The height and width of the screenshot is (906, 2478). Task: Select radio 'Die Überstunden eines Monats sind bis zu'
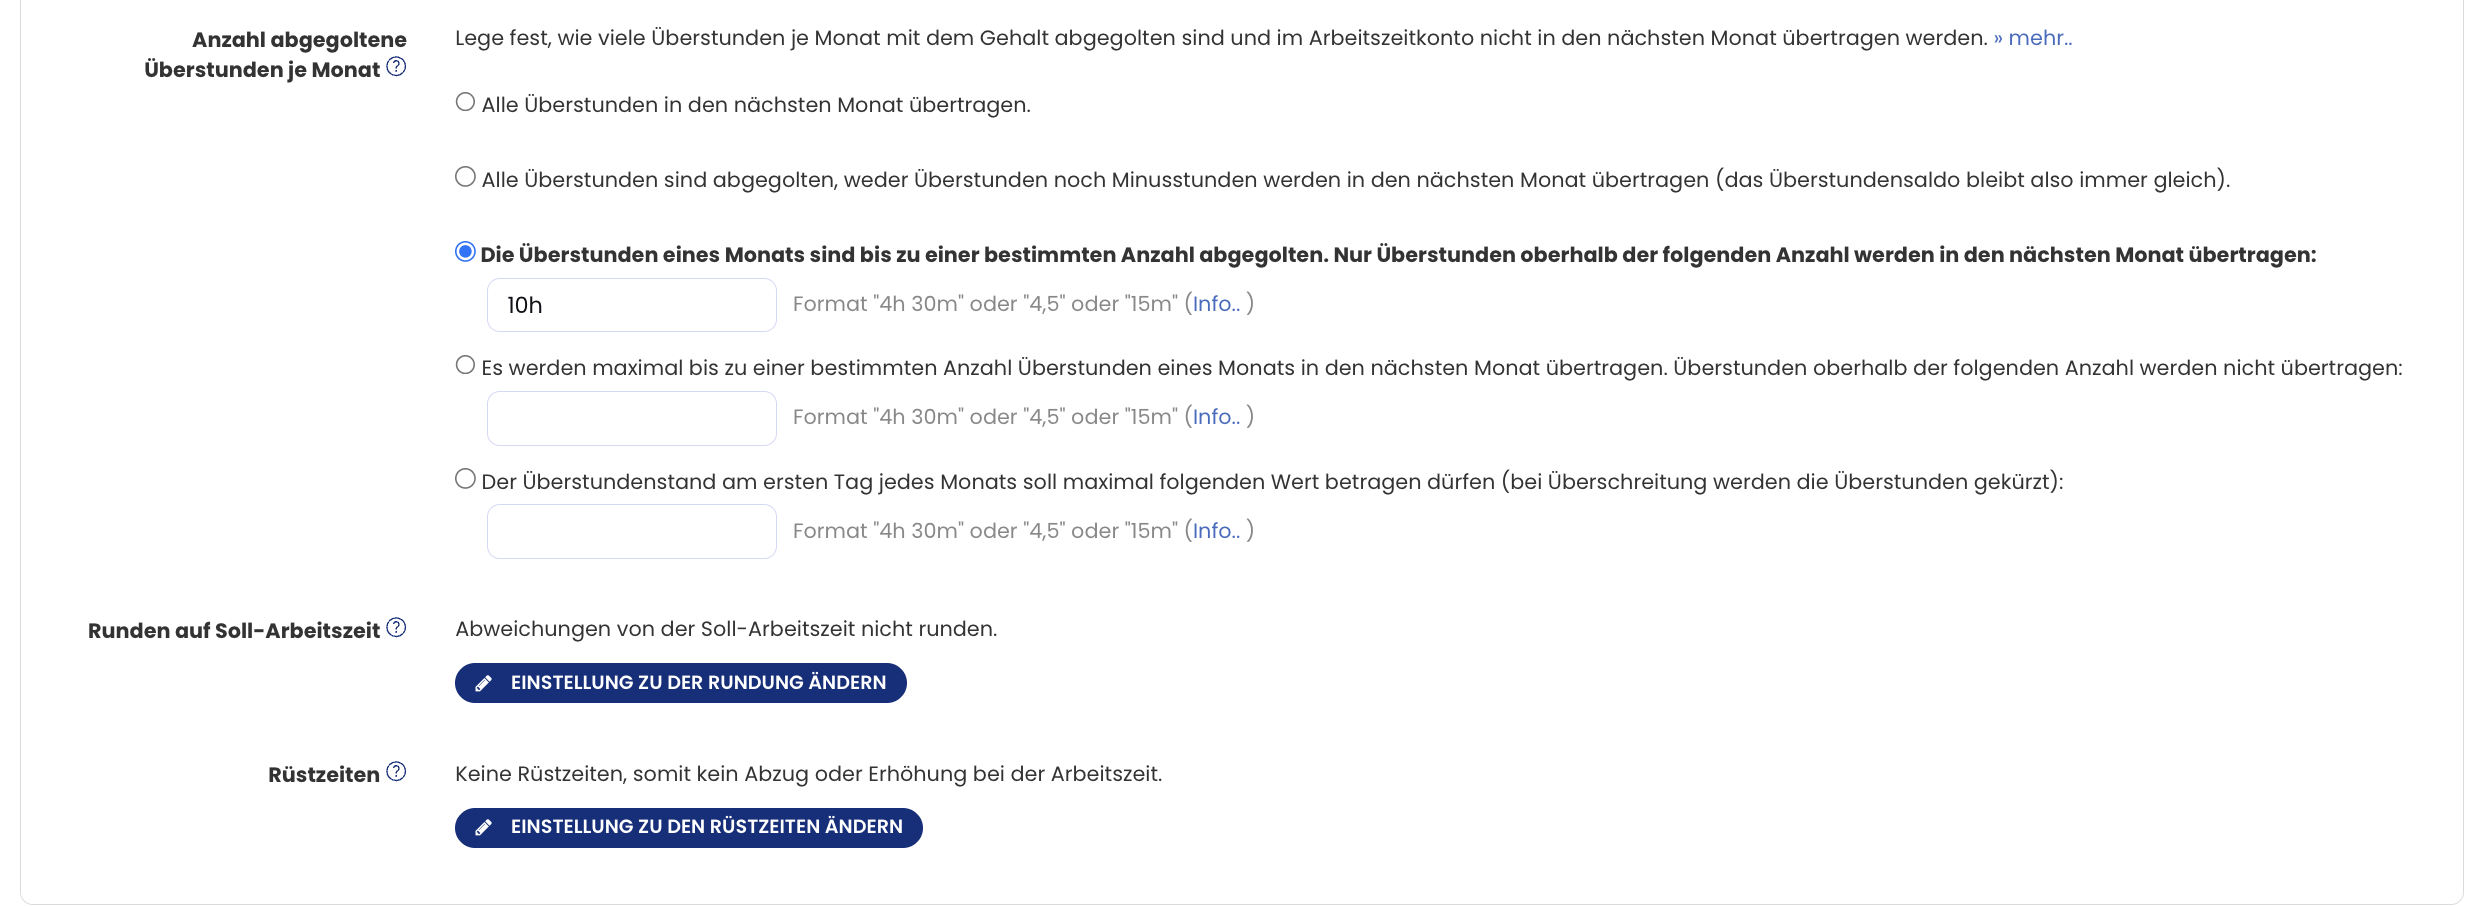(465, 252)
